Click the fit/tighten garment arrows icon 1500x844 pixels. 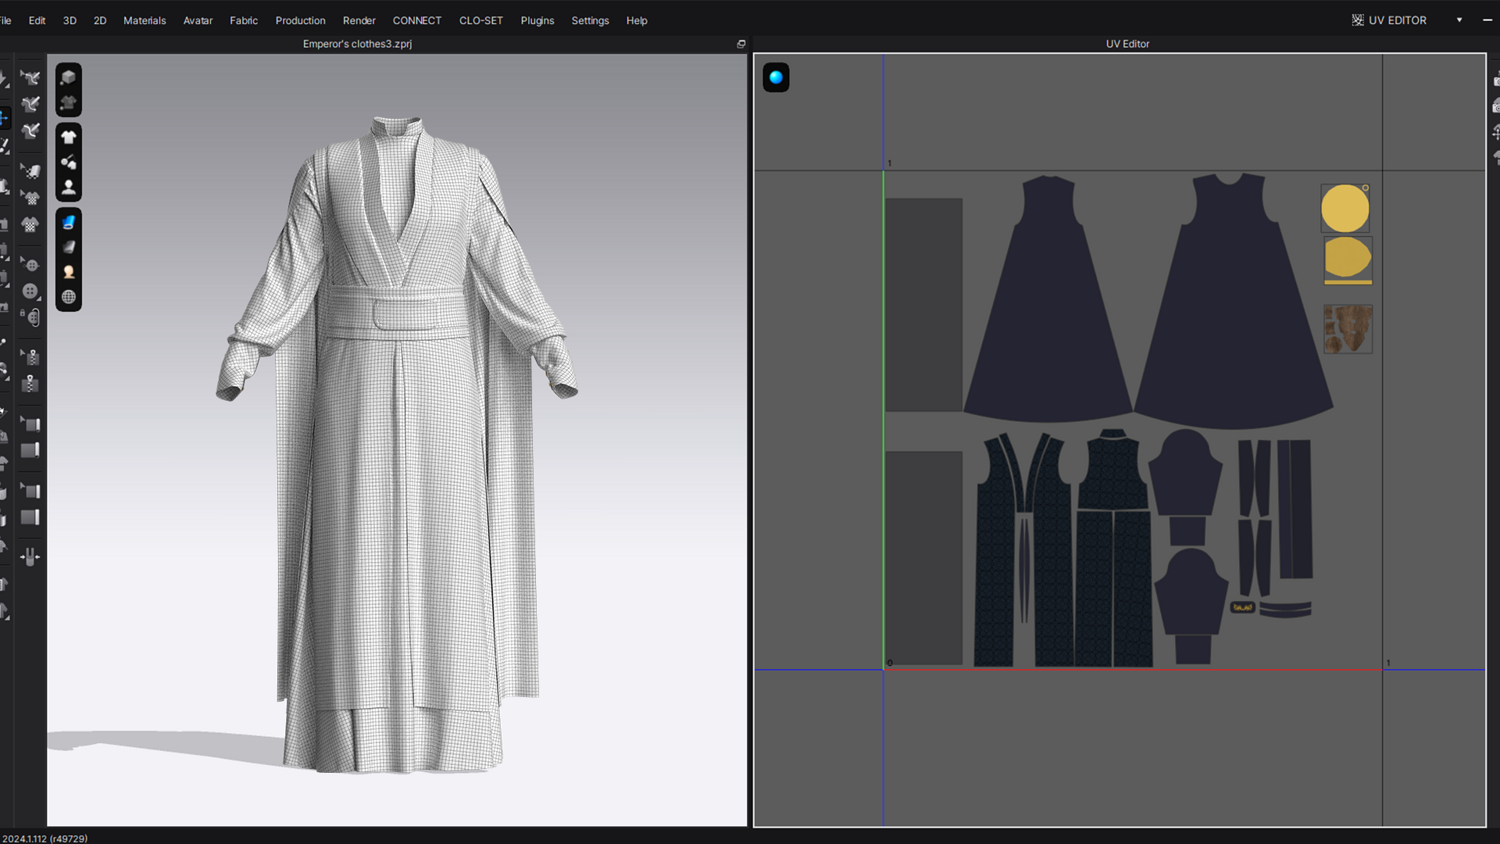[x=30, y=557]
